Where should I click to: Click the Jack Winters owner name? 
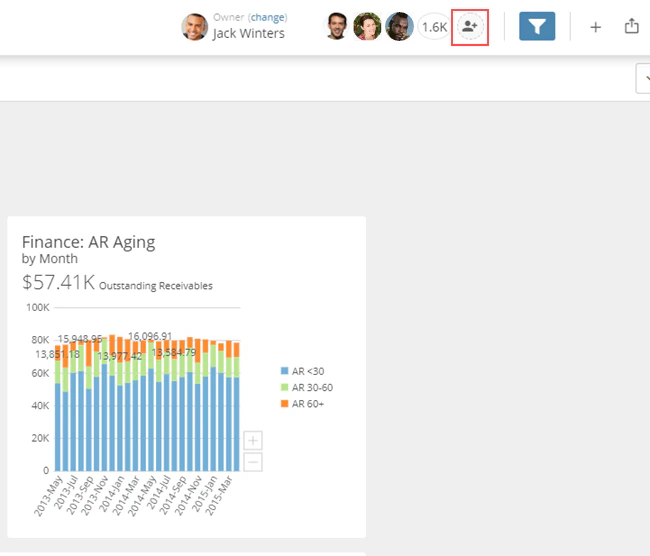pos(248,33)
